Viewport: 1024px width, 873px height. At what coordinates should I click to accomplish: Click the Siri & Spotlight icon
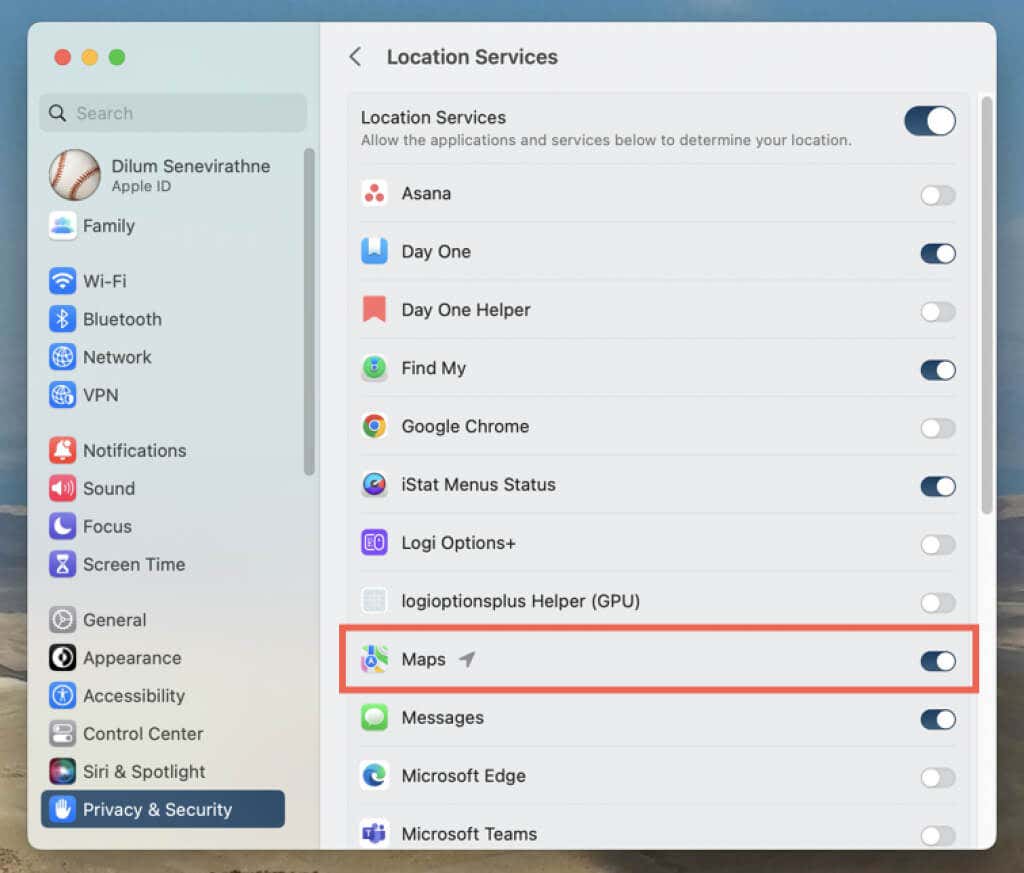coord(62,772)
